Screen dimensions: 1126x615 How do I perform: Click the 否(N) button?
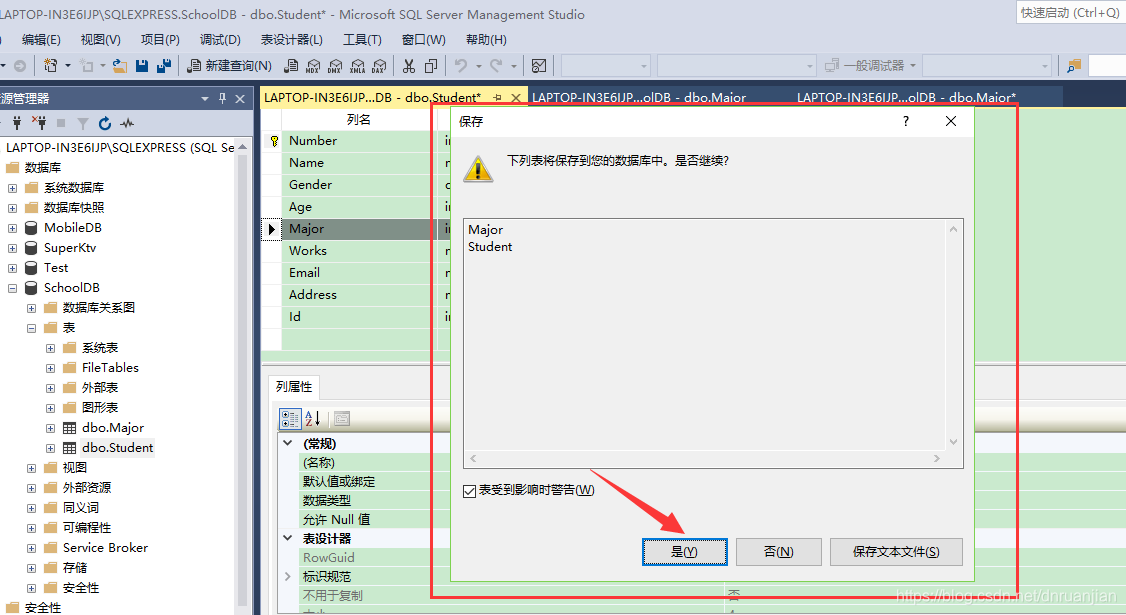(x=778, y=552)
